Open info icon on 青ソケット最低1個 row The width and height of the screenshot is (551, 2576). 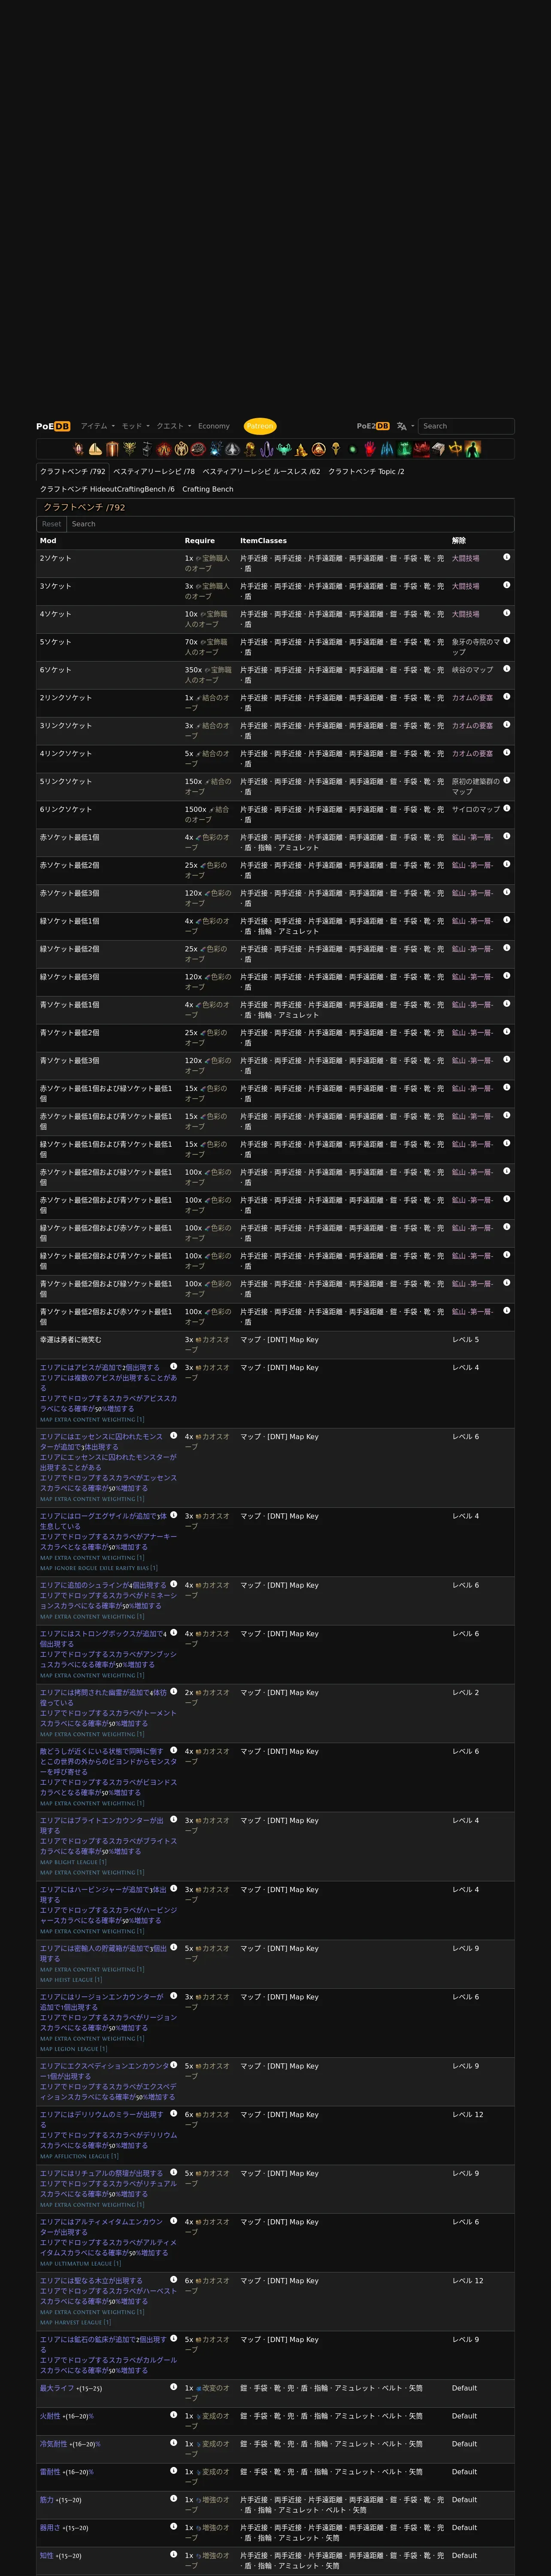point(507,1004)
